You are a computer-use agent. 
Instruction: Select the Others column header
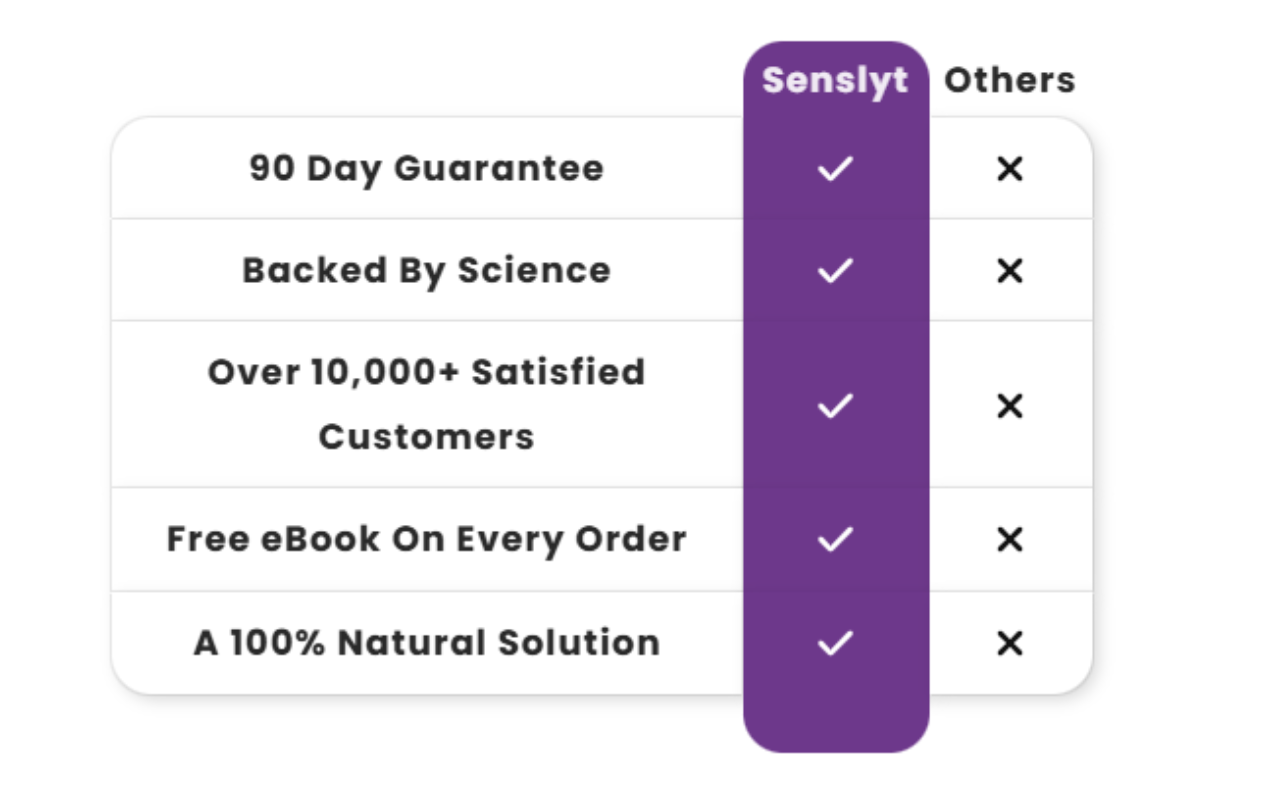[x=1009, y=80]
